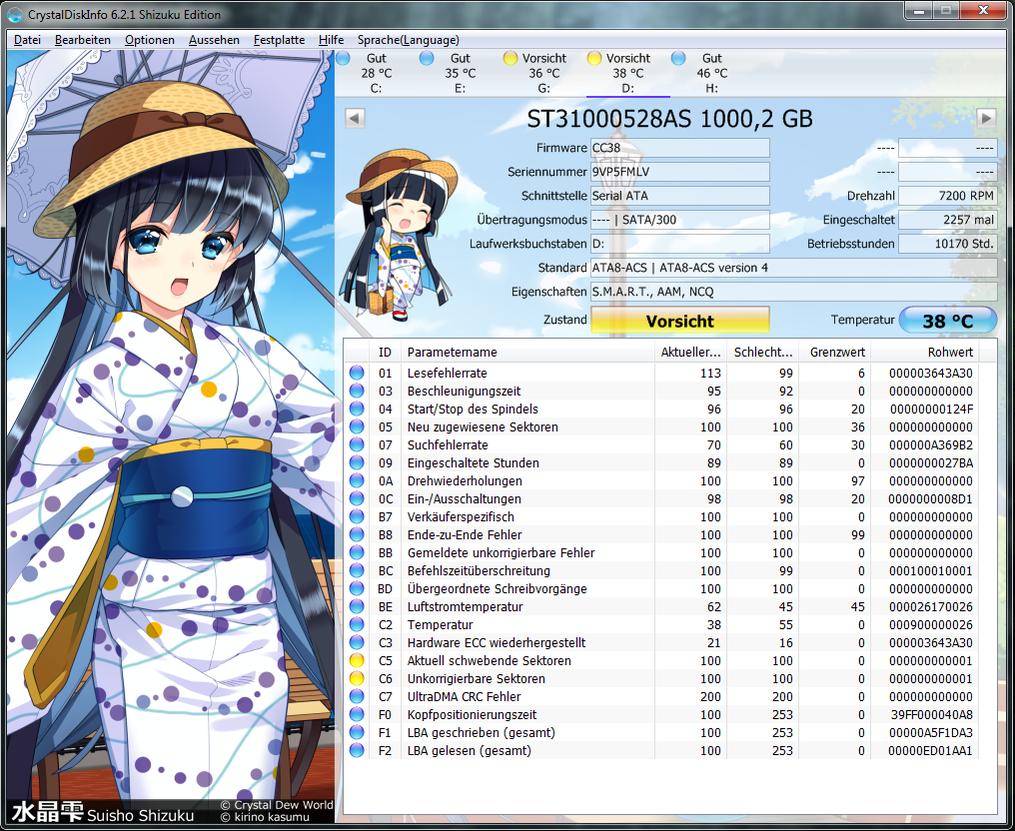
Task: Open the Bearbeiten menu
Action: pos(82,40)
